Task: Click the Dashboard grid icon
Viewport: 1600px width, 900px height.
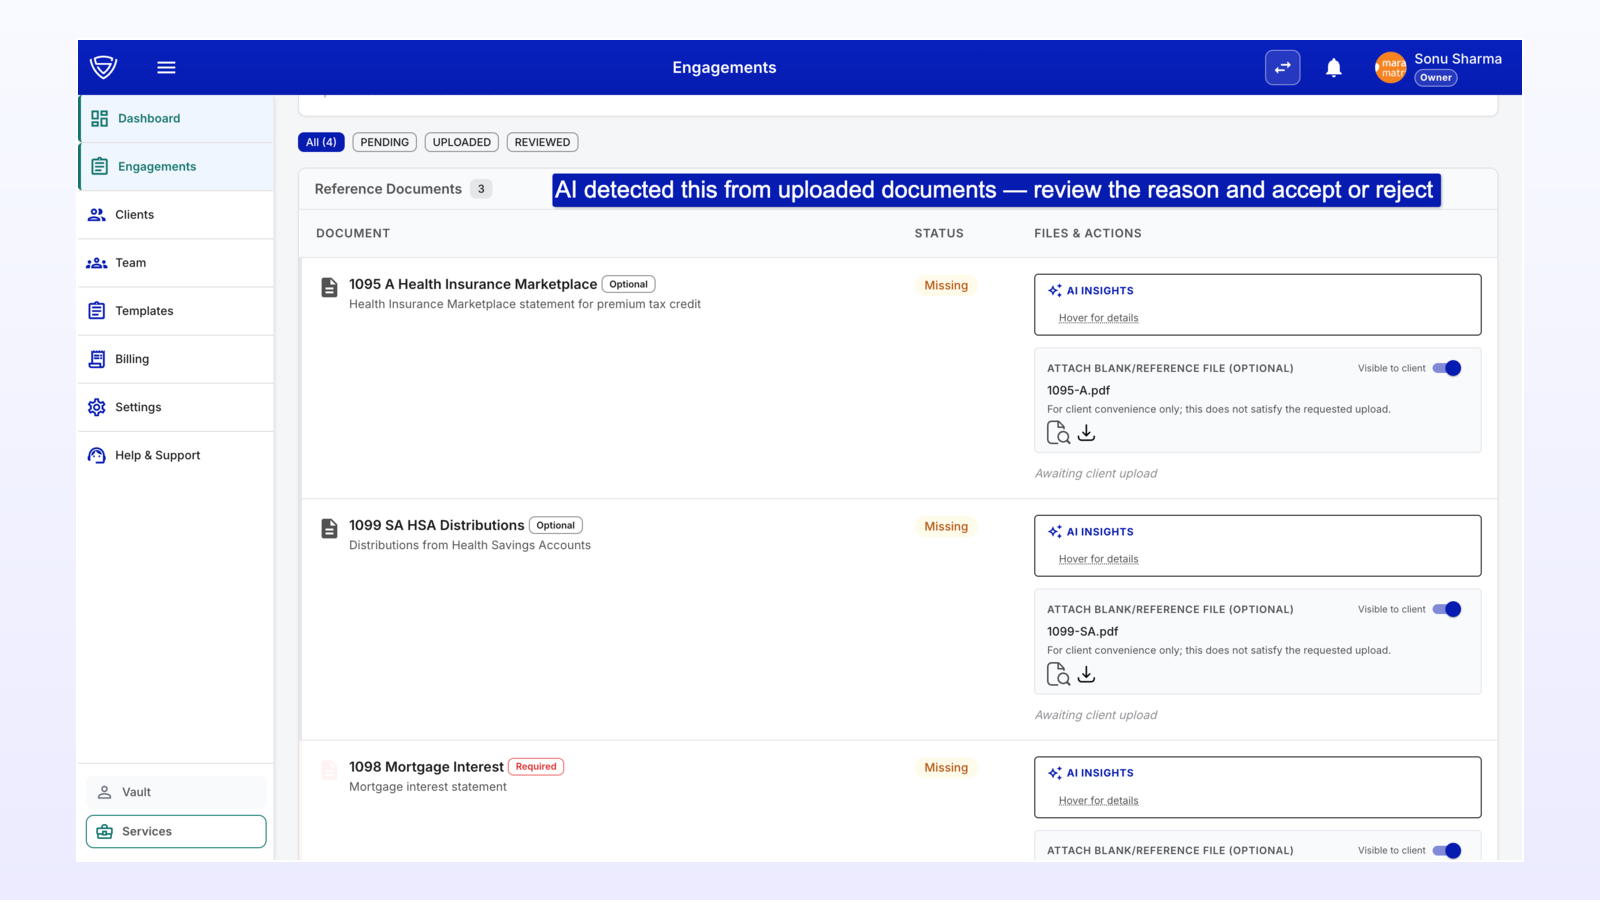Action: pyautogui.click(x=99, y=118)
